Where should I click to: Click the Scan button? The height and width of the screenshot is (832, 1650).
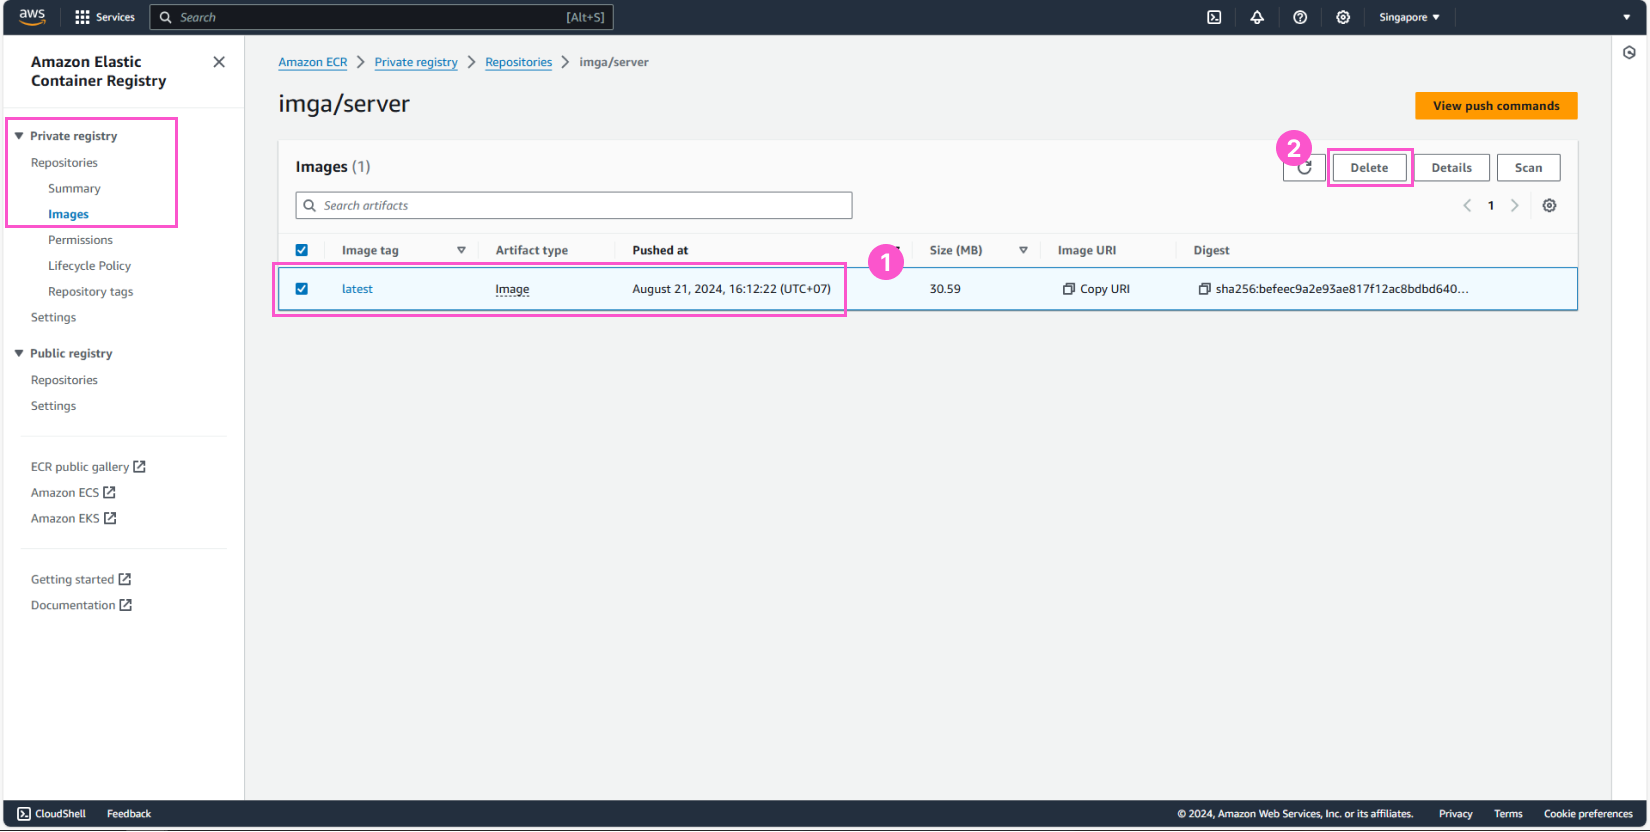(1528, 168)
